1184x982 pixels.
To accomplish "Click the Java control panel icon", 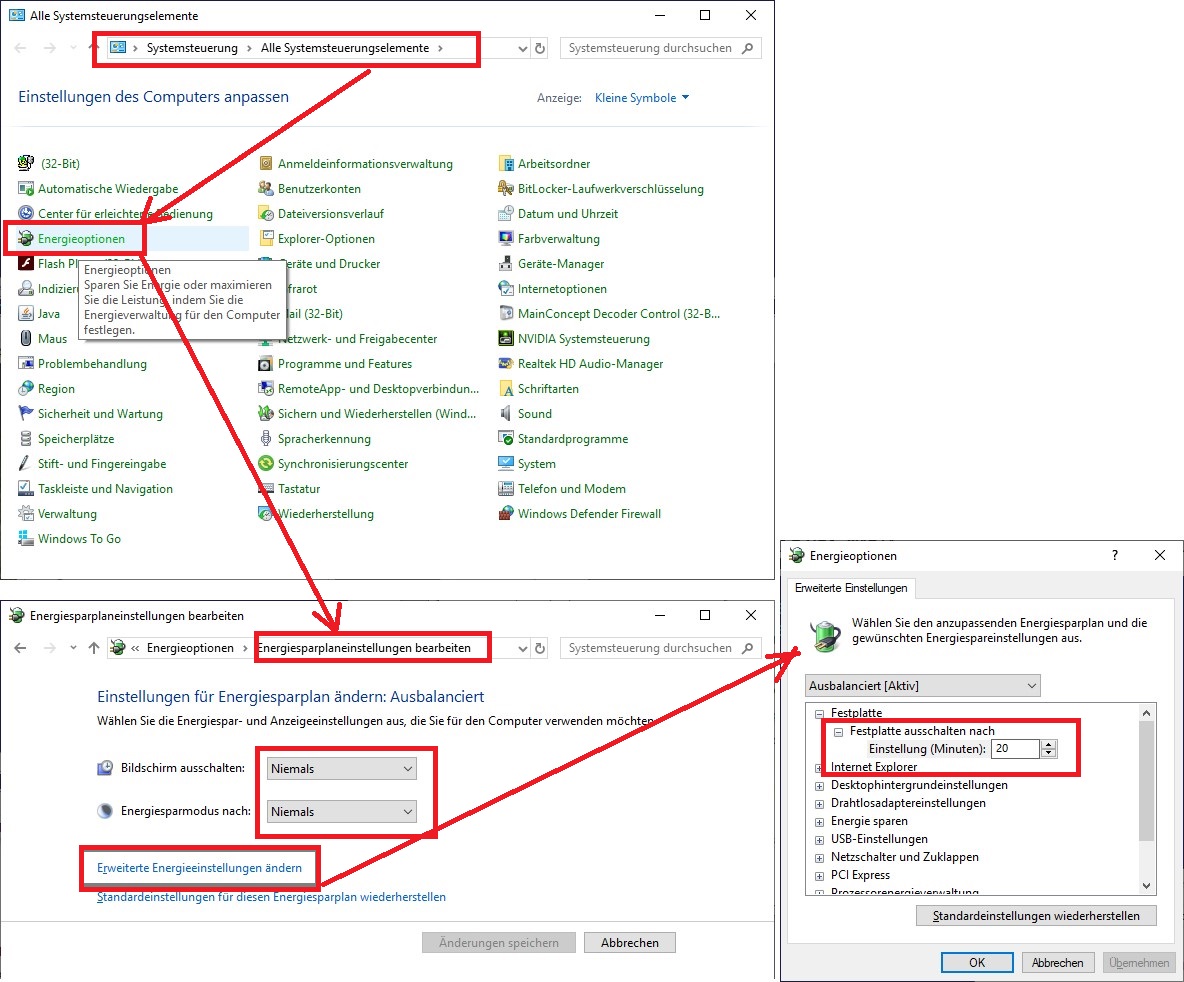I will [26, 313].
